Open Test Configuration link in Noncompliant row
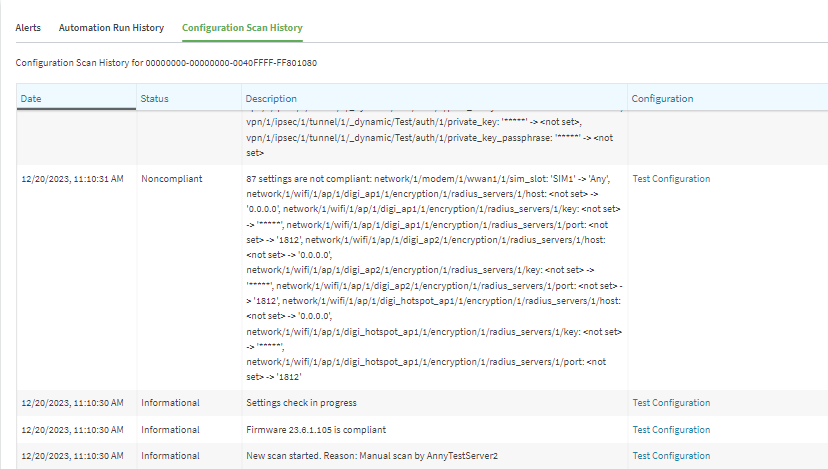 (x=671, y=179)
